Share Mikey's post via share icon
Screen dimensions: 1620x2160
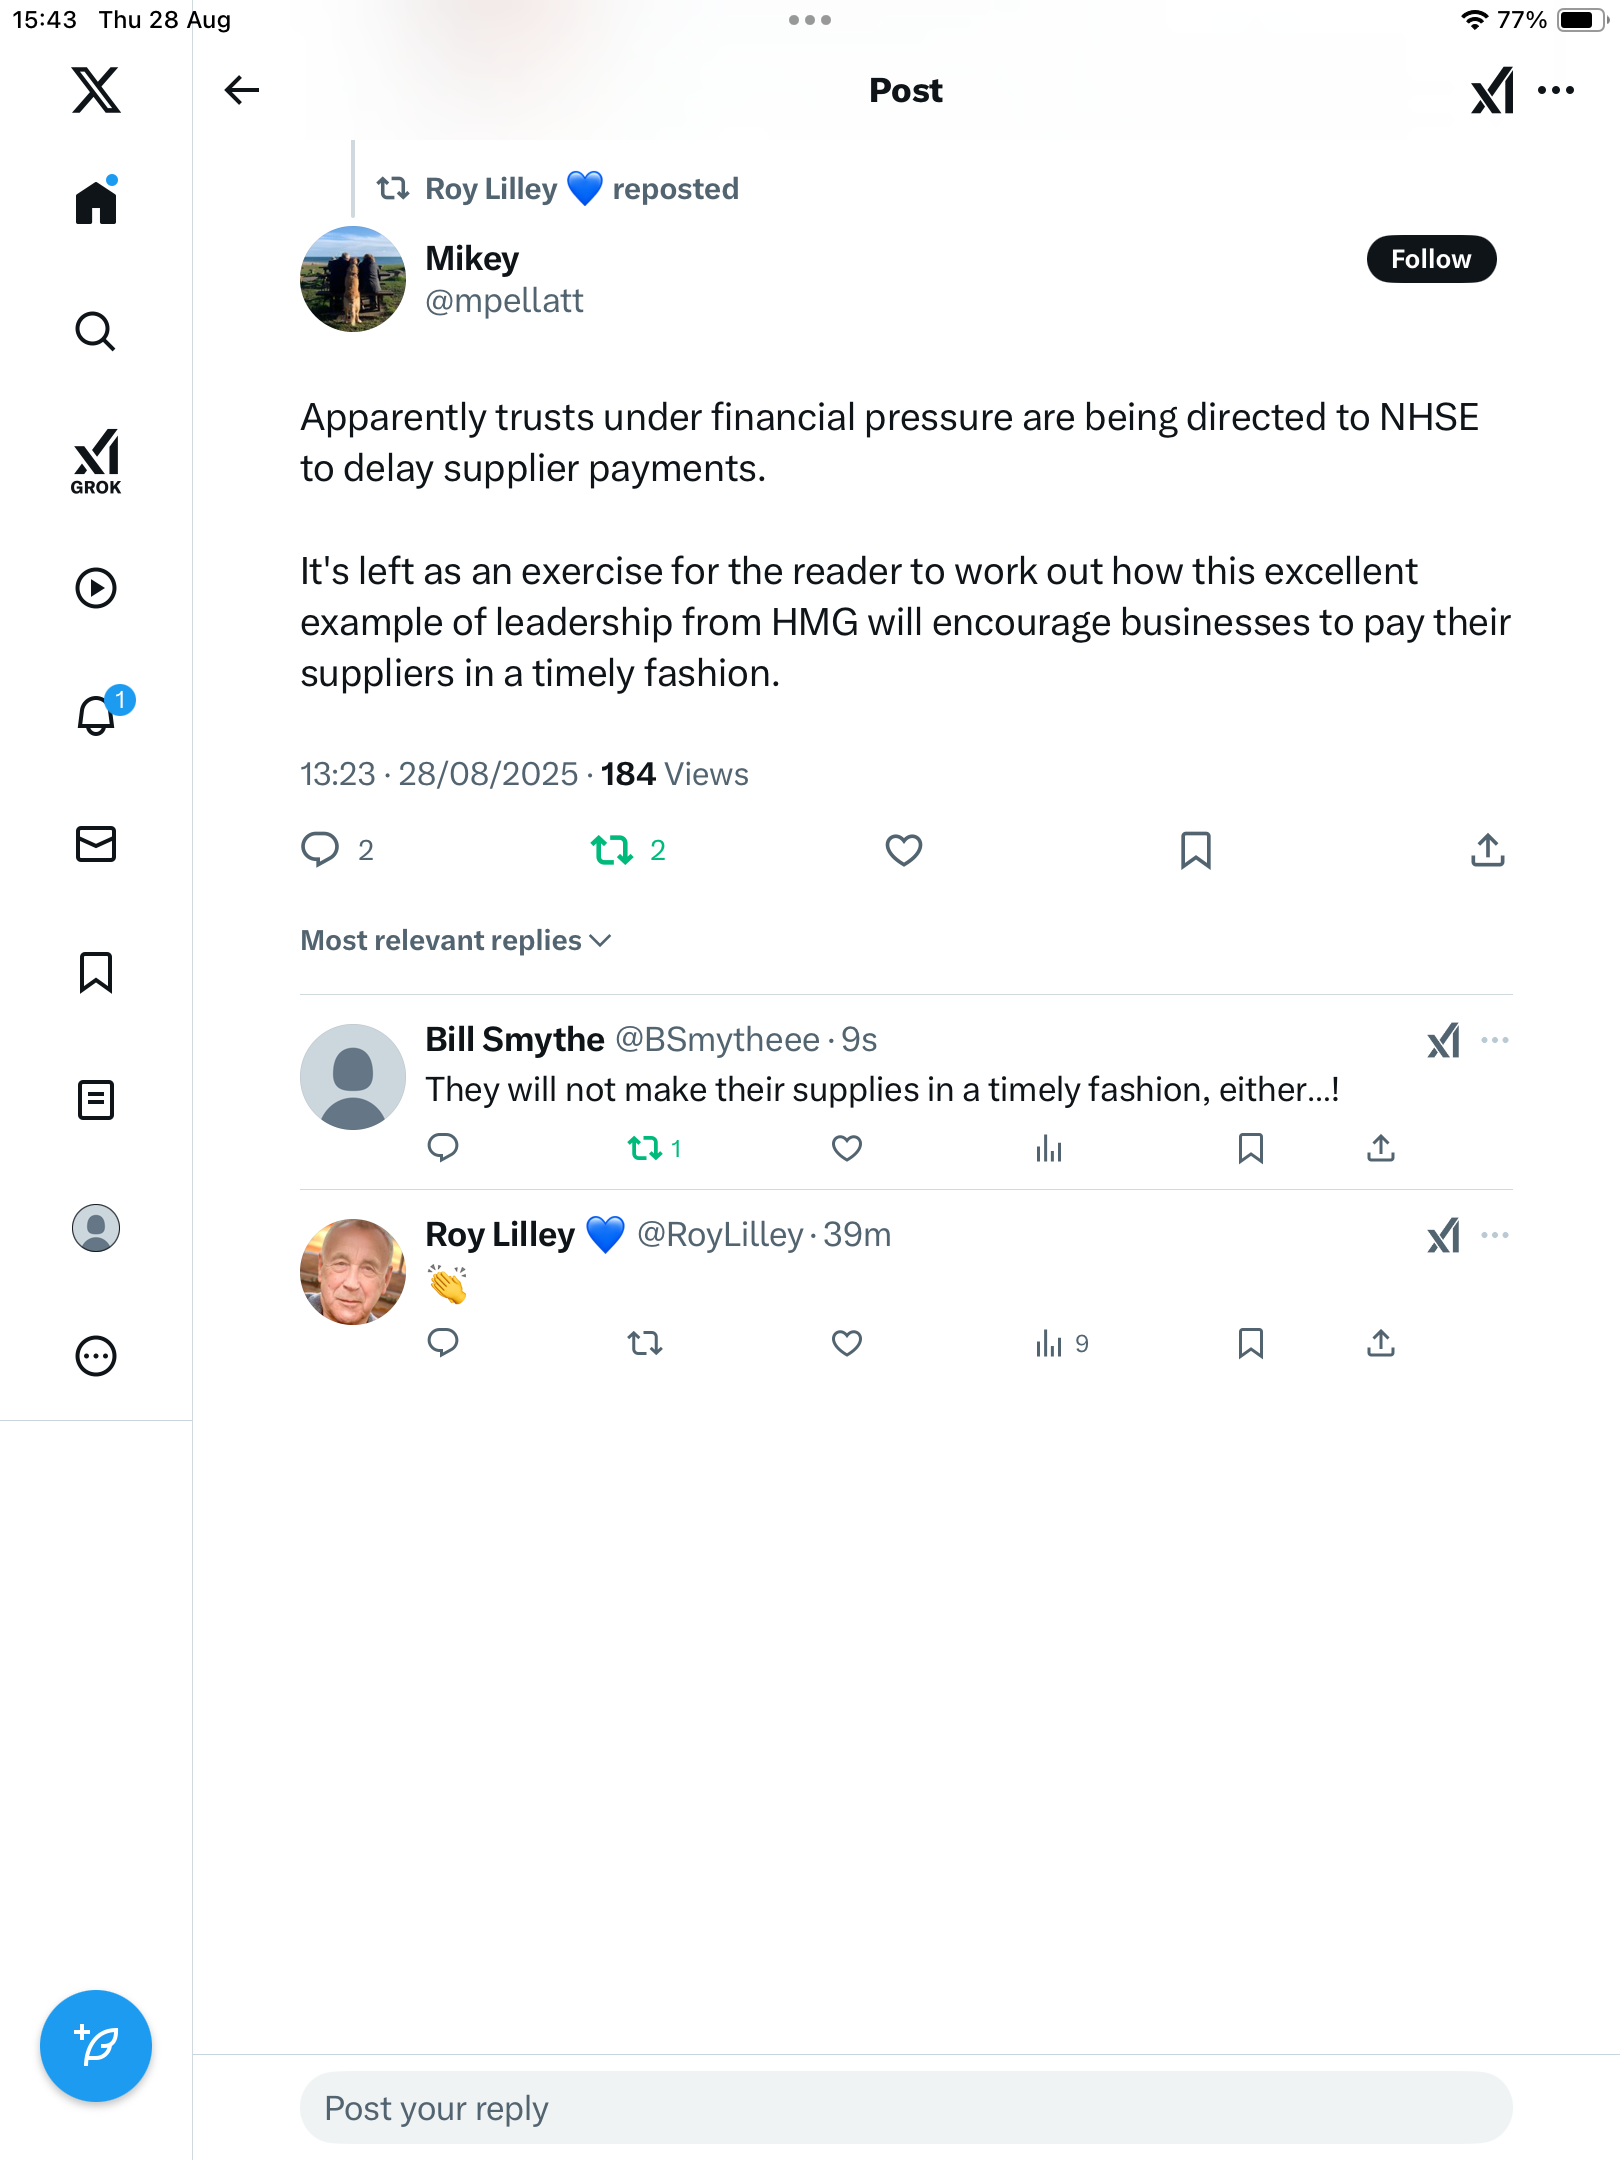(x=1487, y=850)
